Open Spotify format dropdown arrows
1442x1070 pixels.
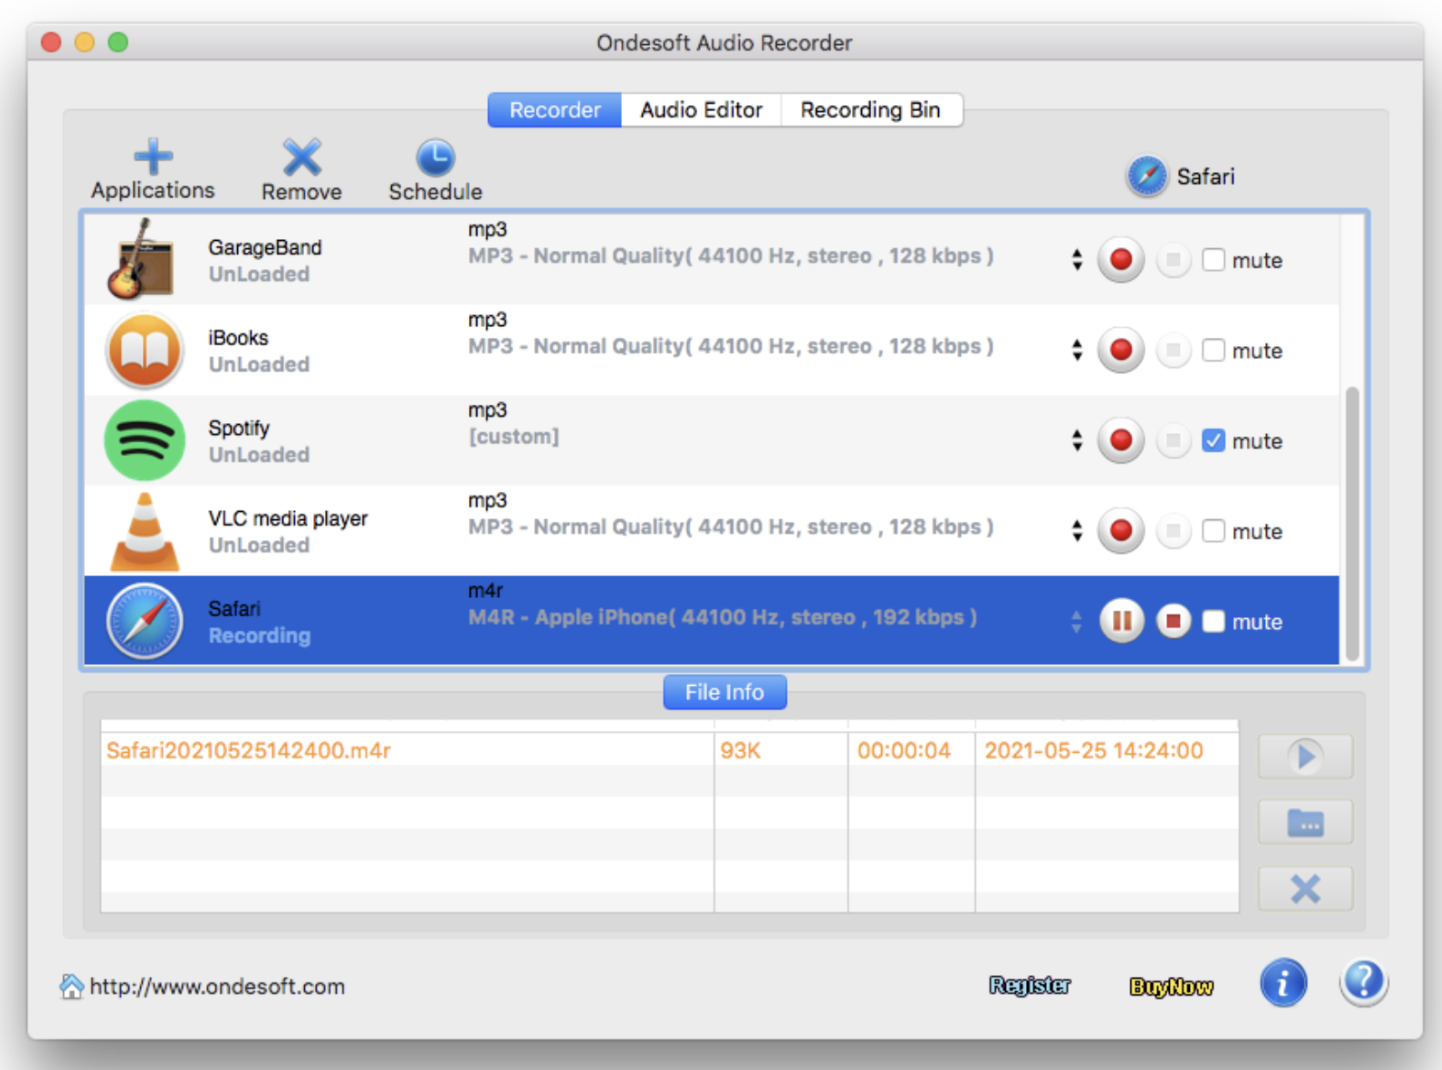[1077, 440]
